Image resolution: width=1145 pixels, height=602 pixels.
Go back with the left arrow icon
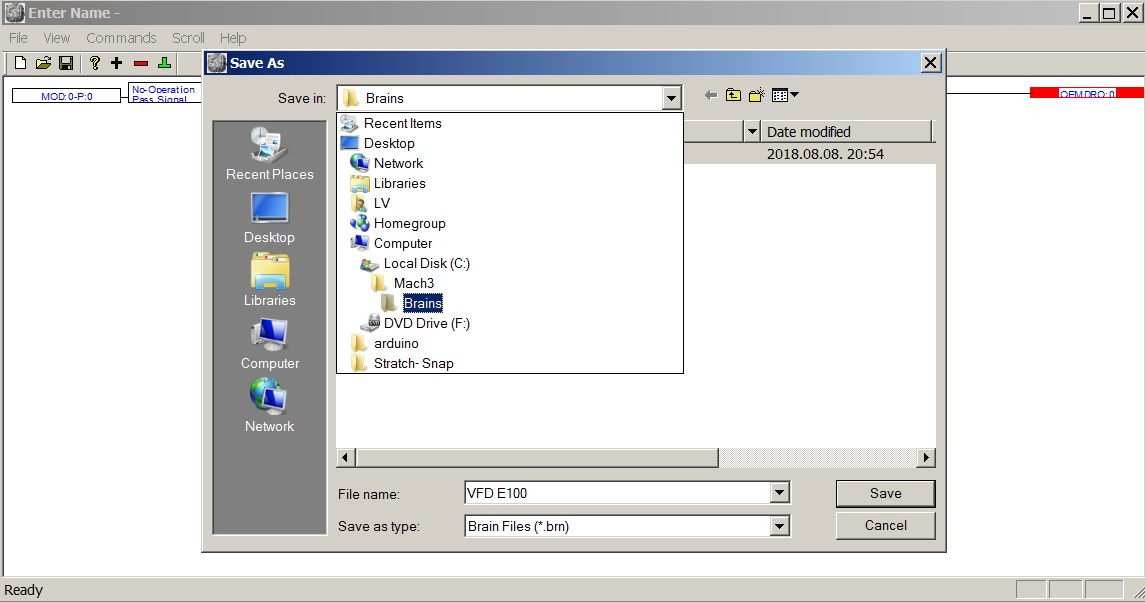tap(711, 95)
